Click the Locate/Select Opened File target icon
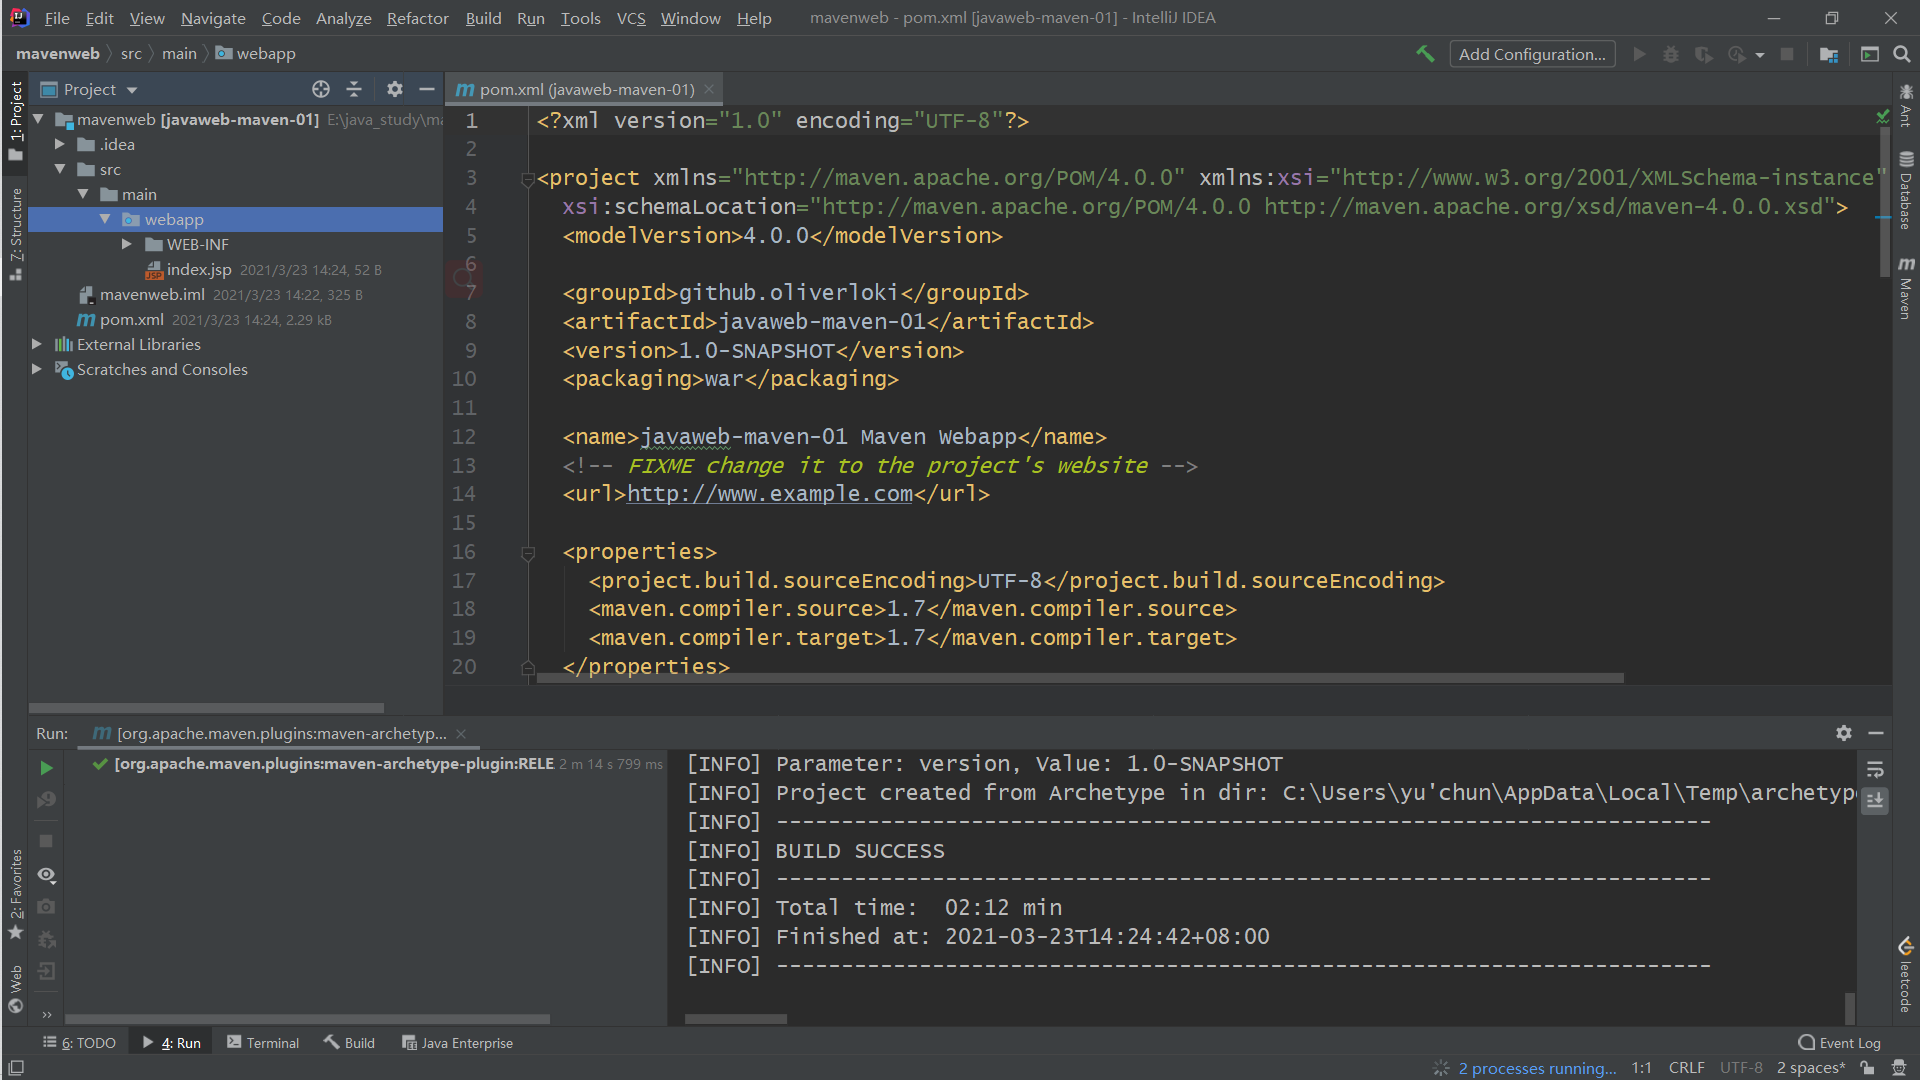Viewport: 1920px width, 1080px height. tap(321, 89)
